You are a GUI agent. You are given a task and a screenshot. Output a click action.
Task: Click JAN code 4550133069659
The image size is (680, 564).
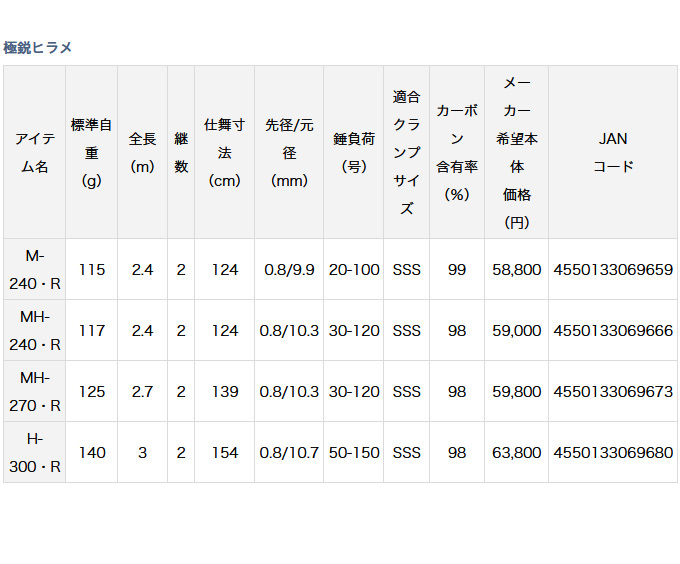click(613, 270)
